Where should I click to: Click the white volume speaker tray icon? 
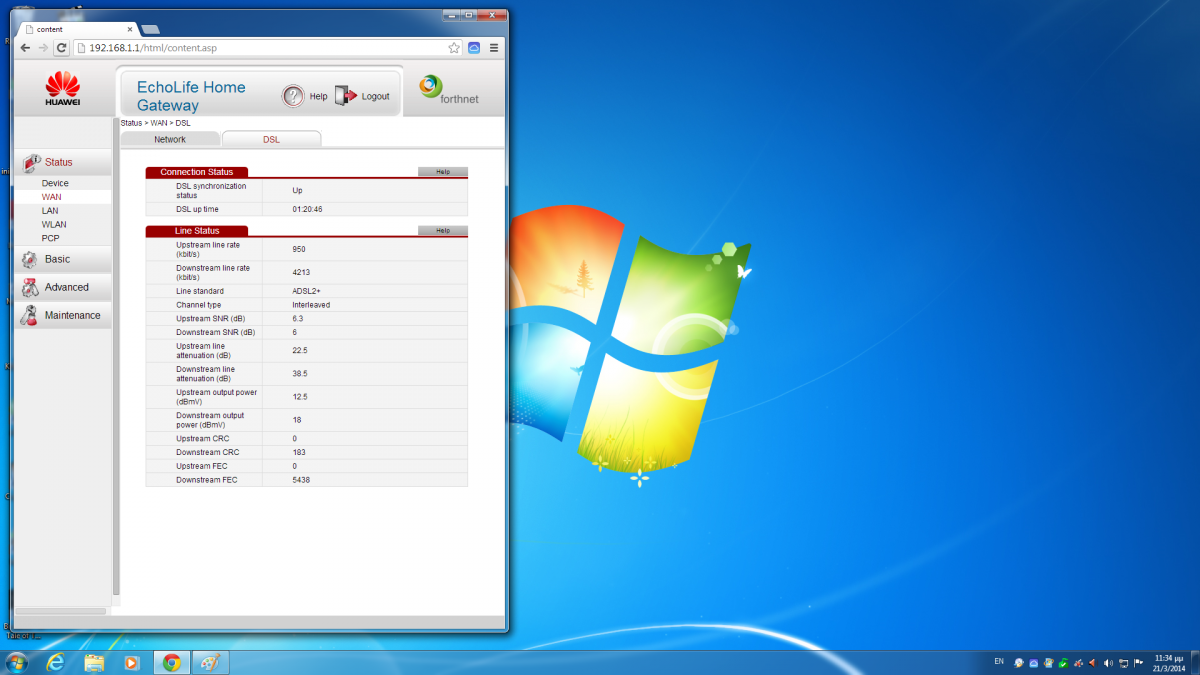point(1108,663)
